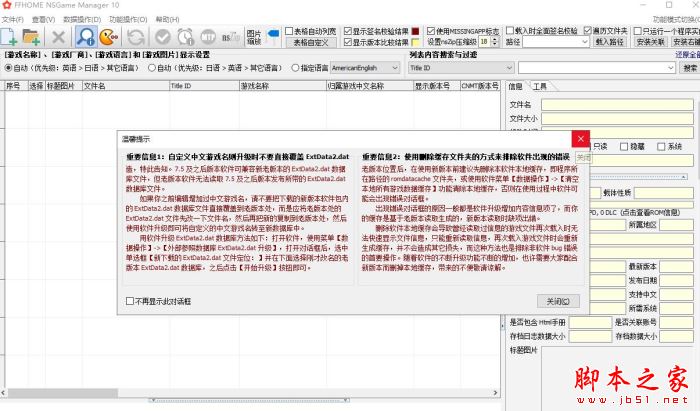Screen dimensions: 700x411
Task: Select auto priority Japanese first radio
Action: (x=152, y=68)
